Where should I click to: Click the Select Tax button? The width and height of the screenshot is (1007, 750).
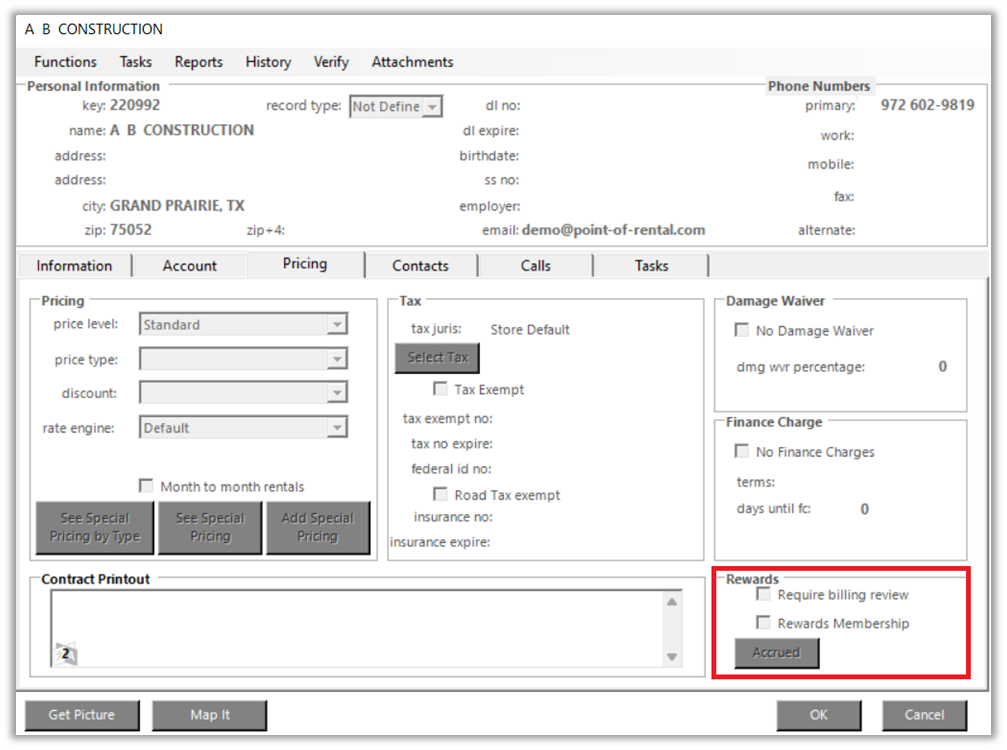437,358
